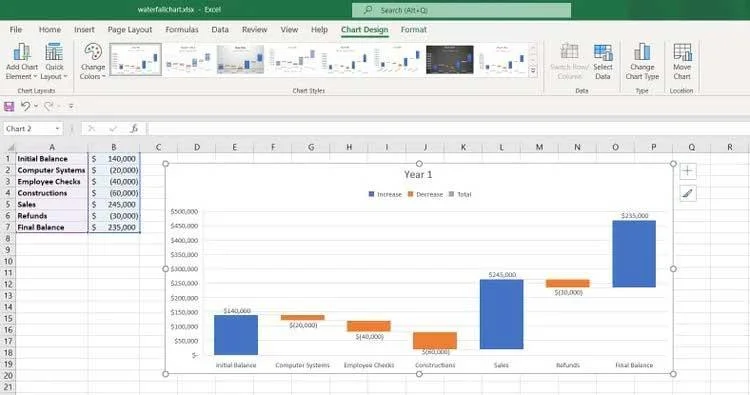Click the blue Sales bar in chart
This screenshot has height=395, width=750.
pyautogui.click(x=501, y=314)
